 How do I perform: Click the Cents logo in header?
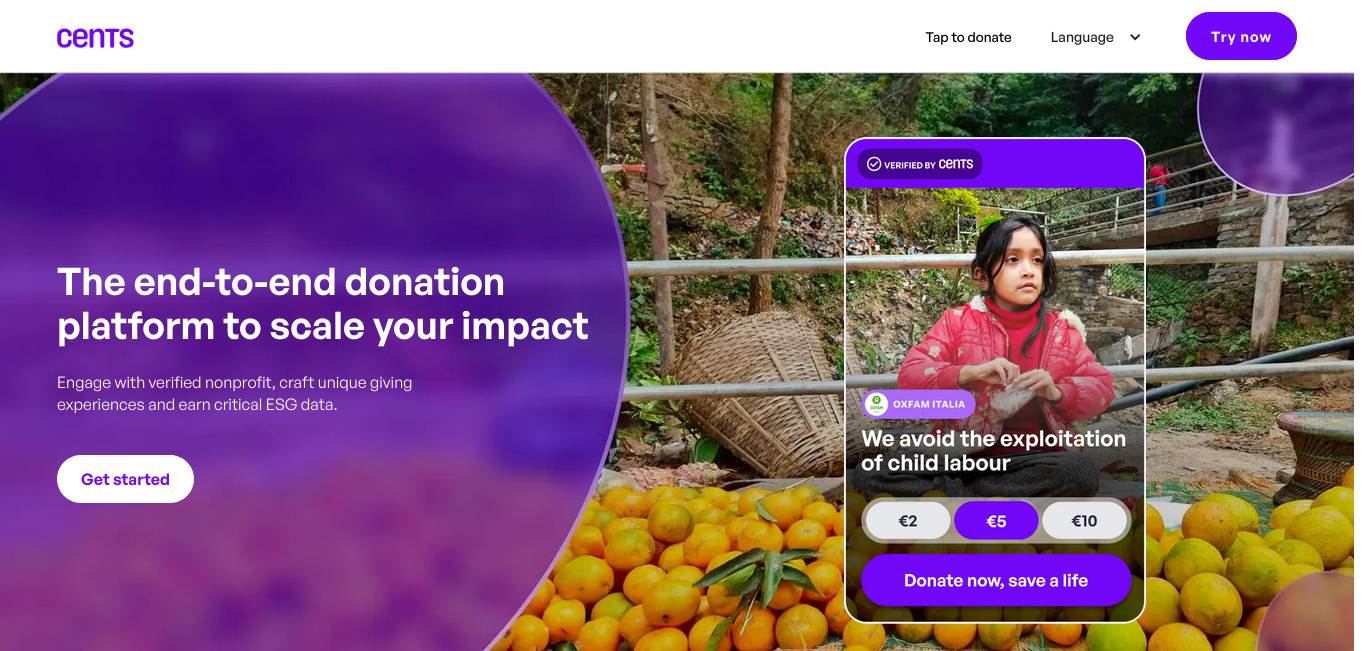(95, 38)
